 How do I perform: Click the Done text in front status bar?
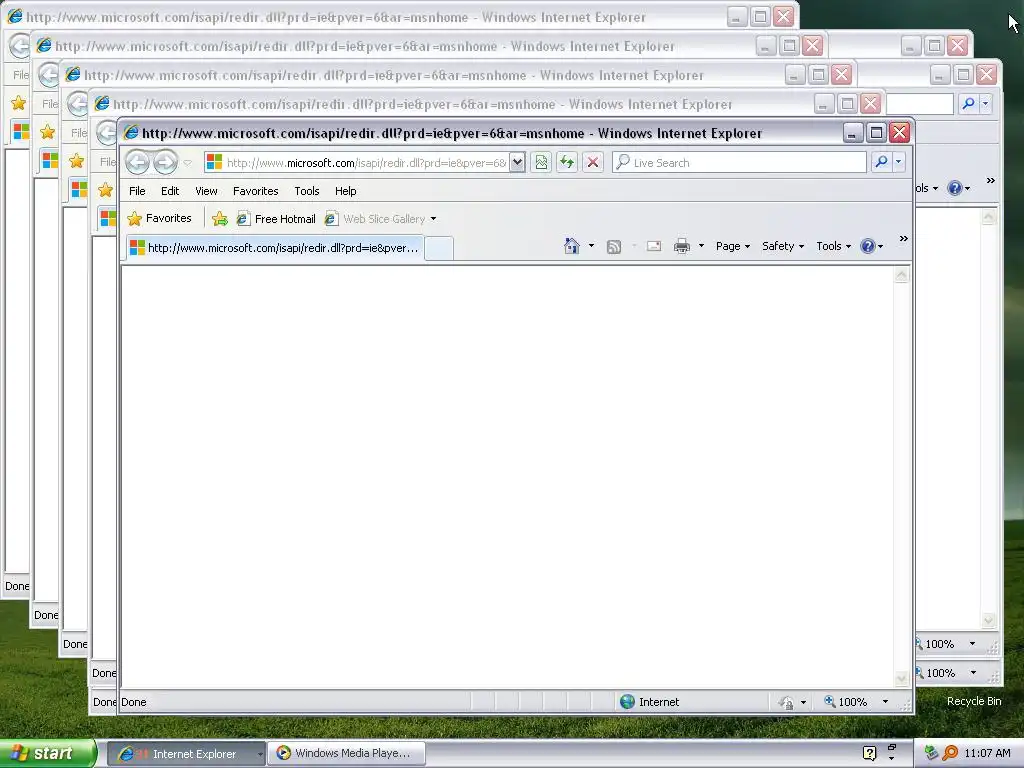pos(133,702)
